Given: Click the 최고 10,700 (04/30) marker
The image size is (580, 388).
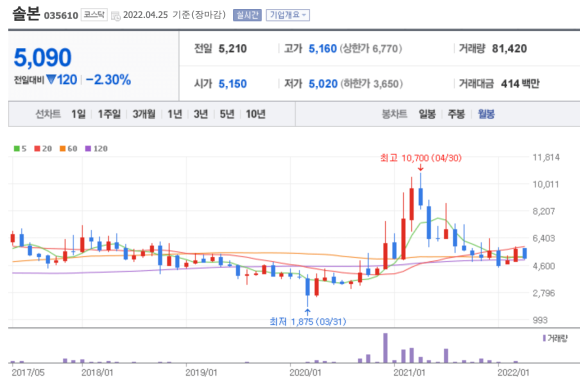Looking at the screenshot, I should pyautogui.click(x=421, y=158).
